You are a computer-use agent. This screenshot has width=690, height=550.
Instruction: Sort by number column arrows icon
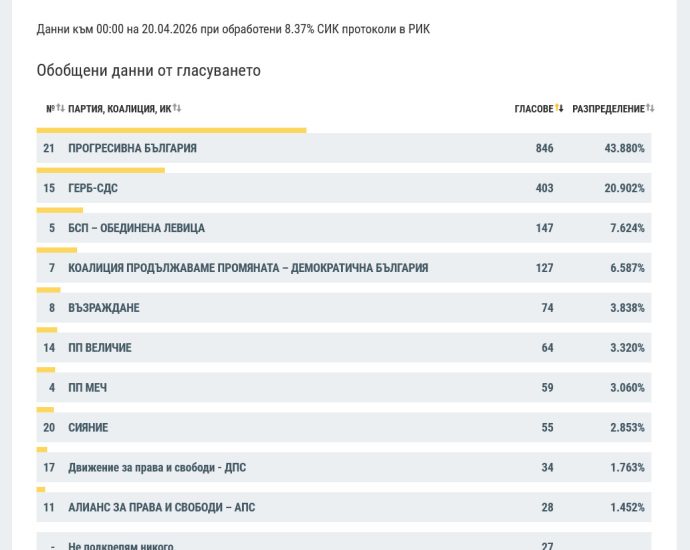click(60, 108)
